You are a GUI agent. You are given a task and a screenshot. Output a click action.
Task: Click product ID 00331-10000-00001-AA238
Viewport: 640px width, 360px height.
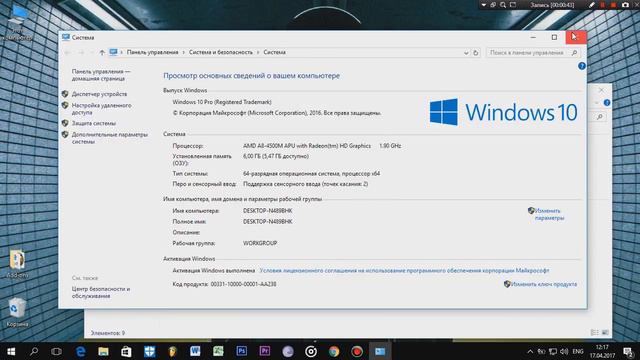click(x=243, y=284)
